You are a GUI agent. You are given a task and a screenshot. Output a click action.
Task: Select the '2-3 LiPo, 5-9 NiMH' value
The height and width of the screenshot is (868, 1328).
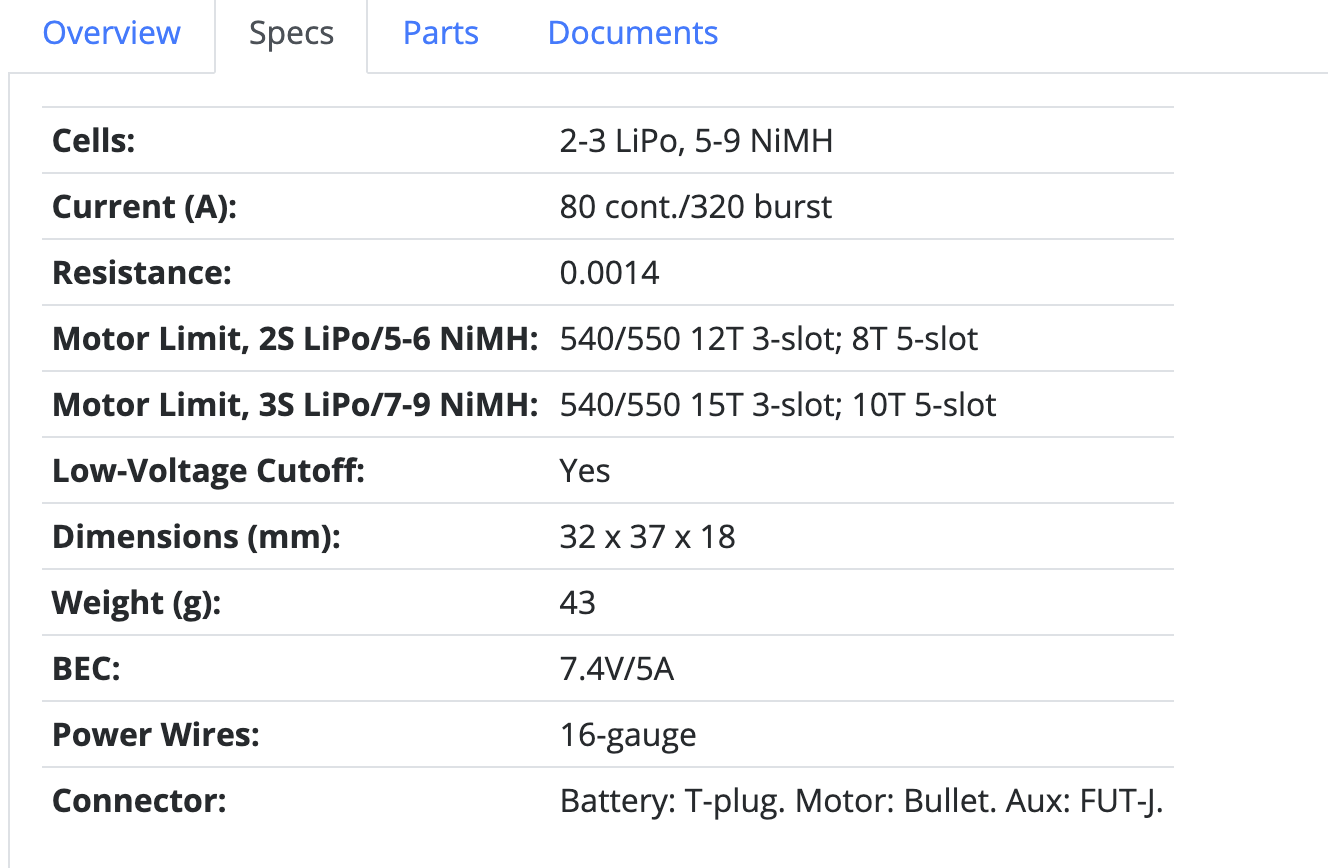(696, 141)
